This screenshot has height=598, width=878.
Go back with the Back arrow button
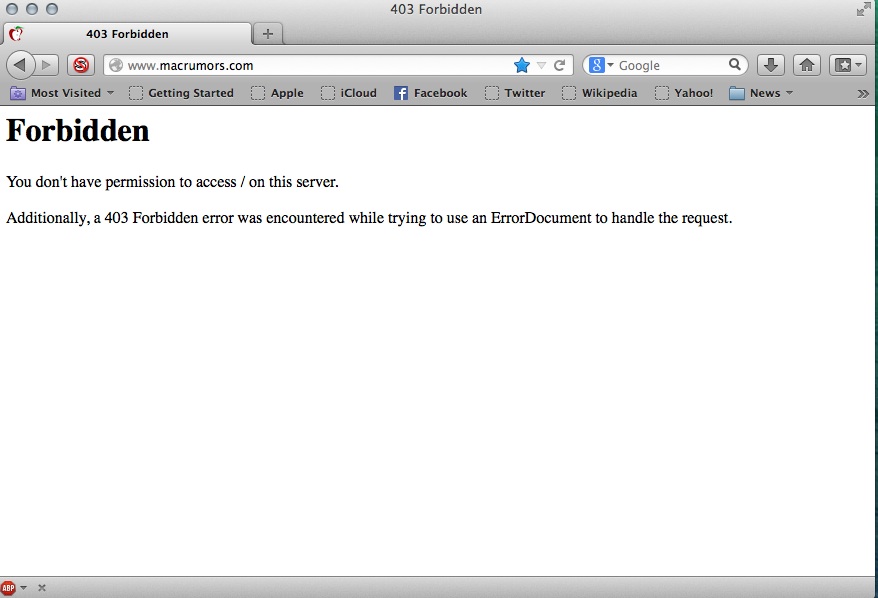tap(20, 65)
